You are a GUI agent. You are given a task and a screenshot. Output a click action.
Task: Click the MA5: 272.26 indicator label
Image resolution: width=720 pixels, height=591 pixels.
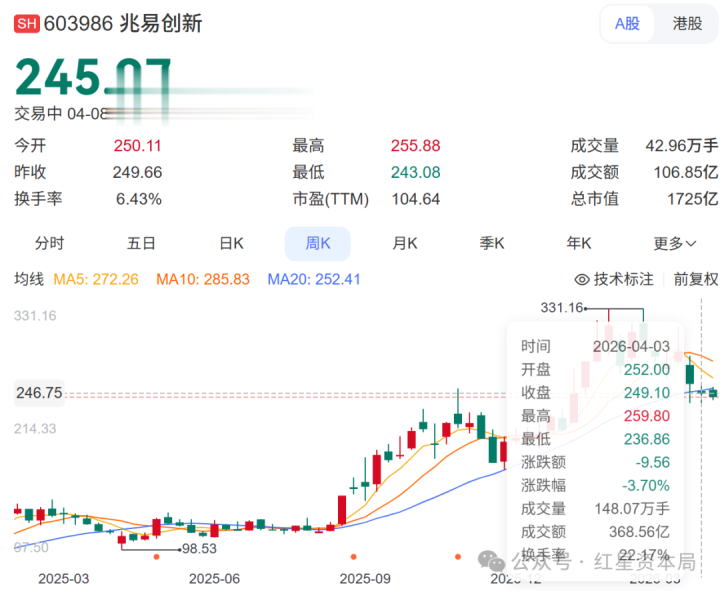(x=96, y=279)
